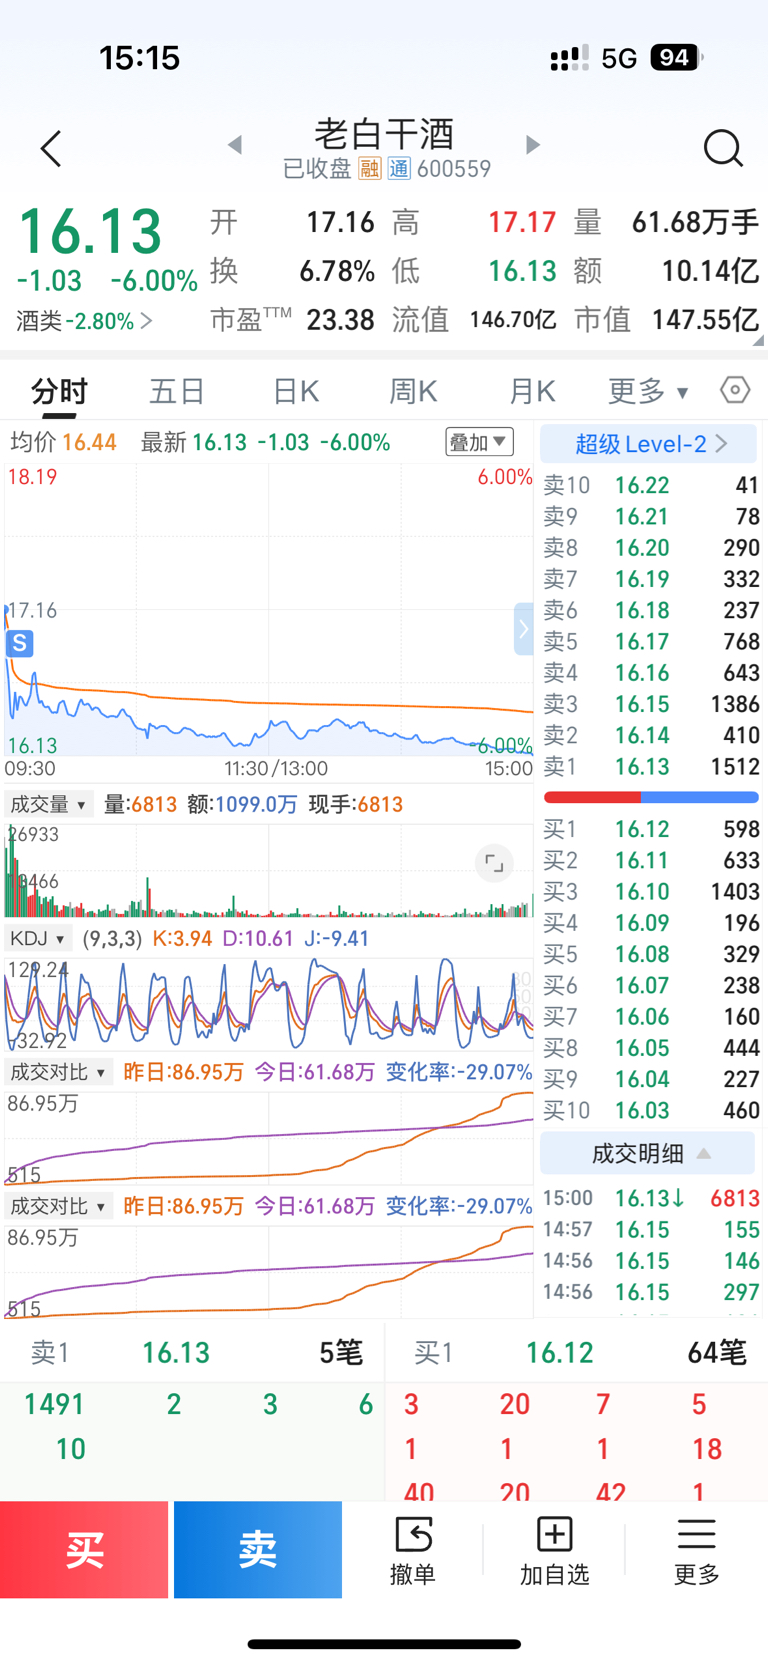Select 卖3 price 16.15 row
The image size is (769, 1665).
coord(651,704)
